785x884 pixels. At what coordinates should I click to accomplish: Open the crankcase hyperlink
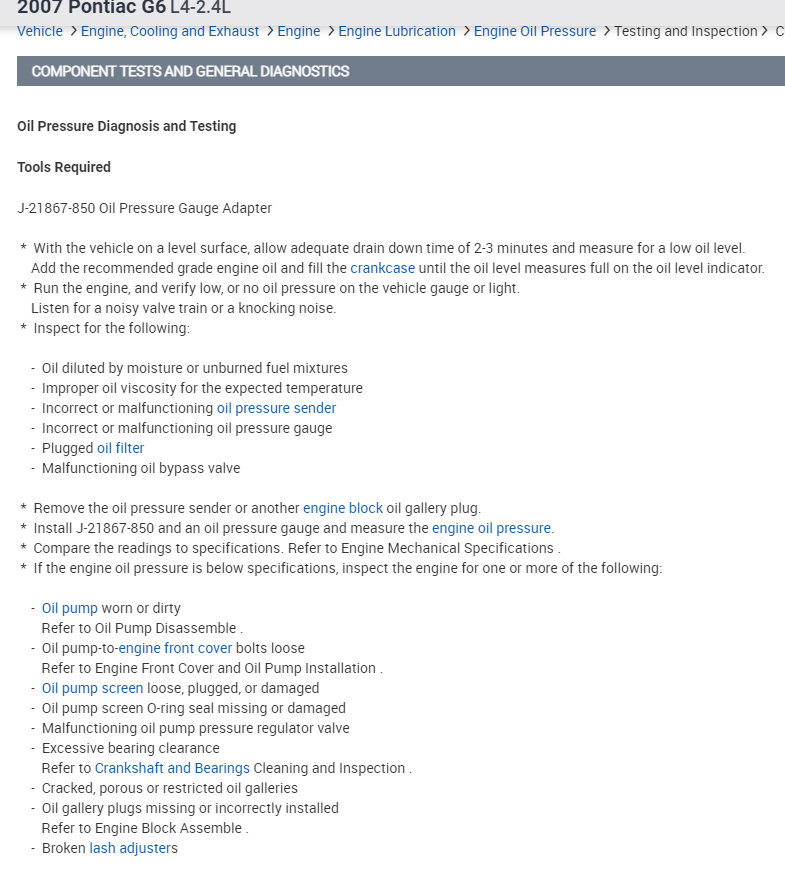382,268
